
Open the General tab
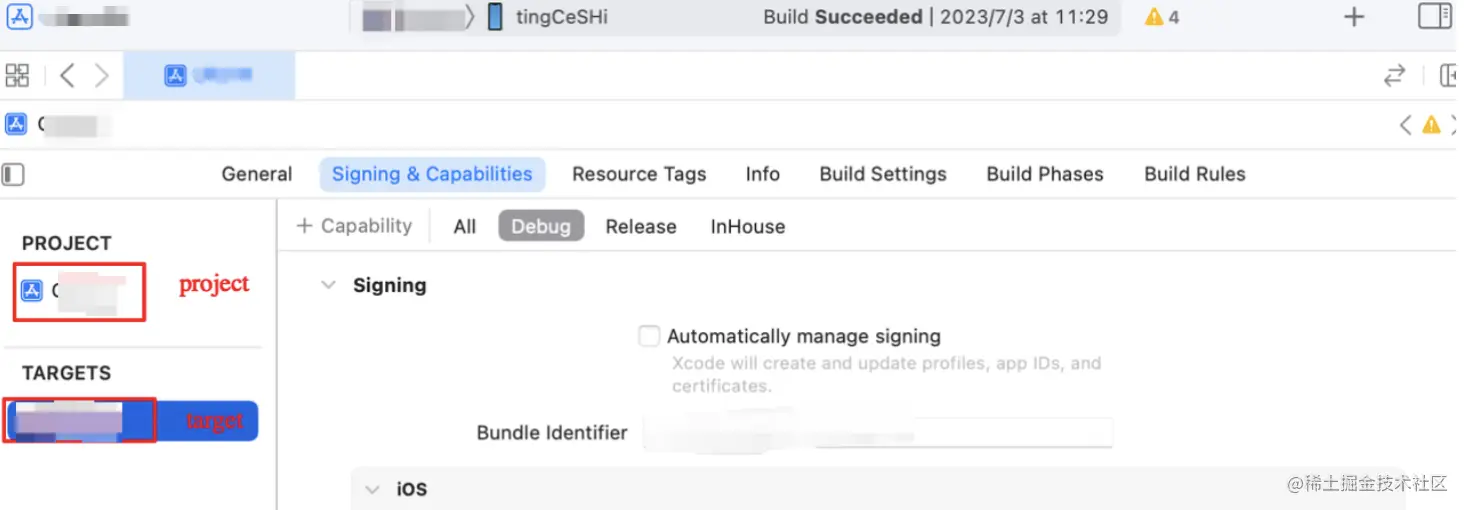pos(256,174)
